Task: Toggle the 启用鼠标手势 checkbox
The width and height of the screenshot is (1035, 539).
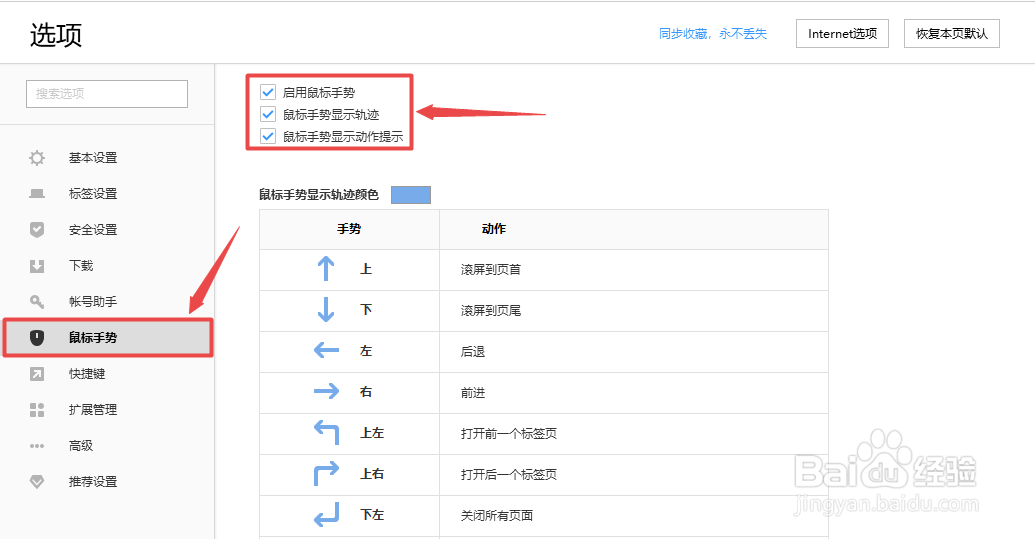Action: click(267, 92)
